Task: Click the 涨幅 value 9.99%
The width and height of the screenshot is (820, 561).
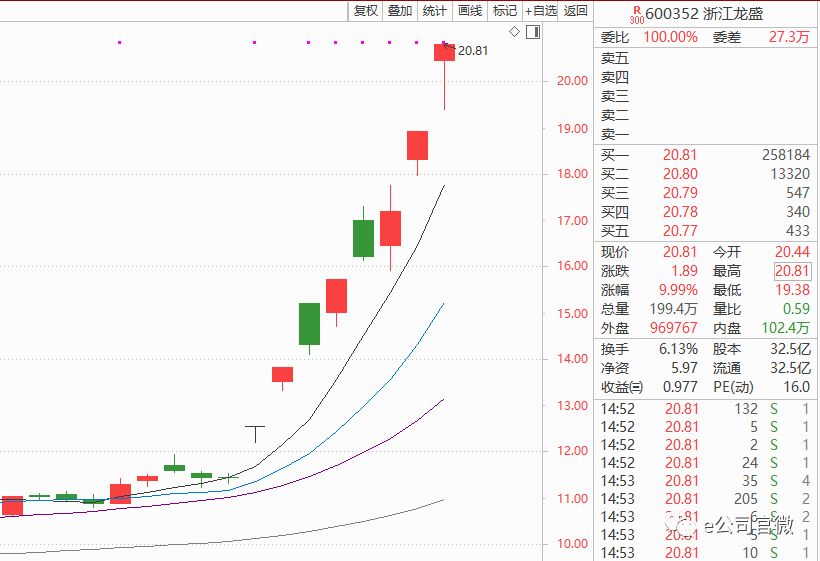Action: pyautogui.click(x=678, y=290)
